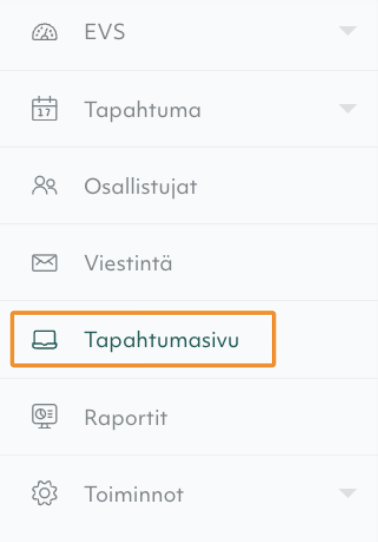Open the EVS menu item
Image resolution: width=378 pixels, height=542 pixels.
[189, 32]
